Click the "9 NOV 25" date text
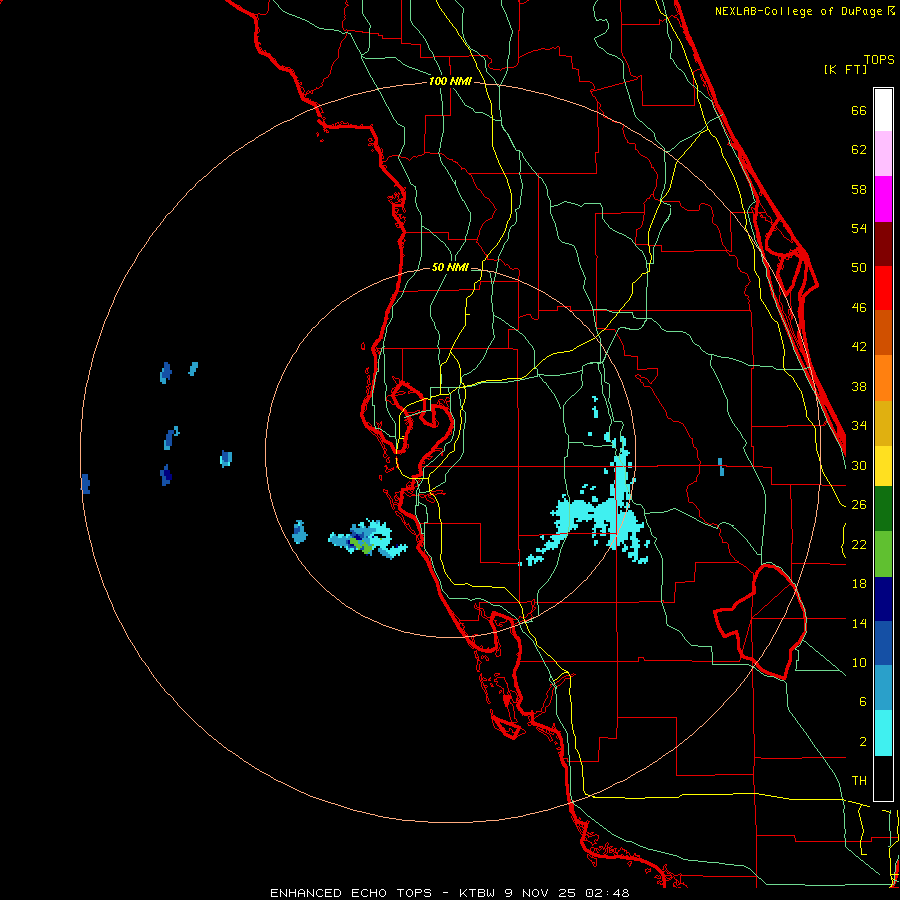 coord(540,893)
